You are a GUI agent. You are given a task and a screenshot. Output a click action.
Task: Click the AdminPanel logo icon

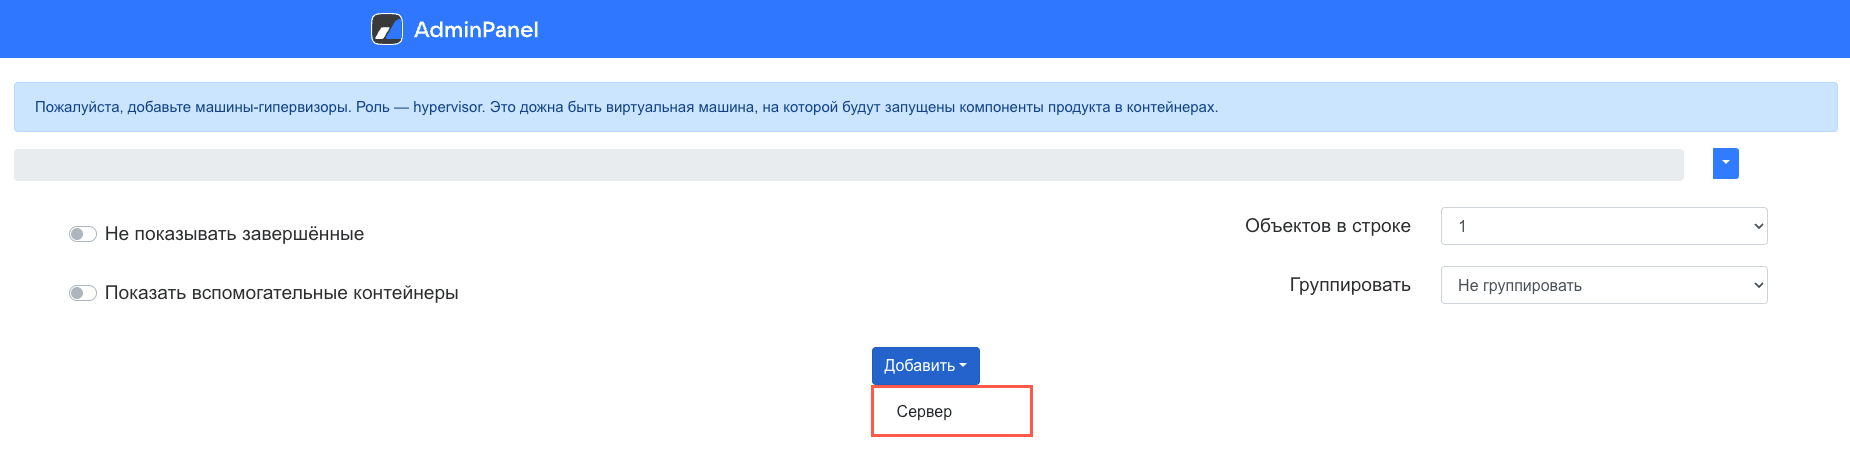click(x=387, y=29)
